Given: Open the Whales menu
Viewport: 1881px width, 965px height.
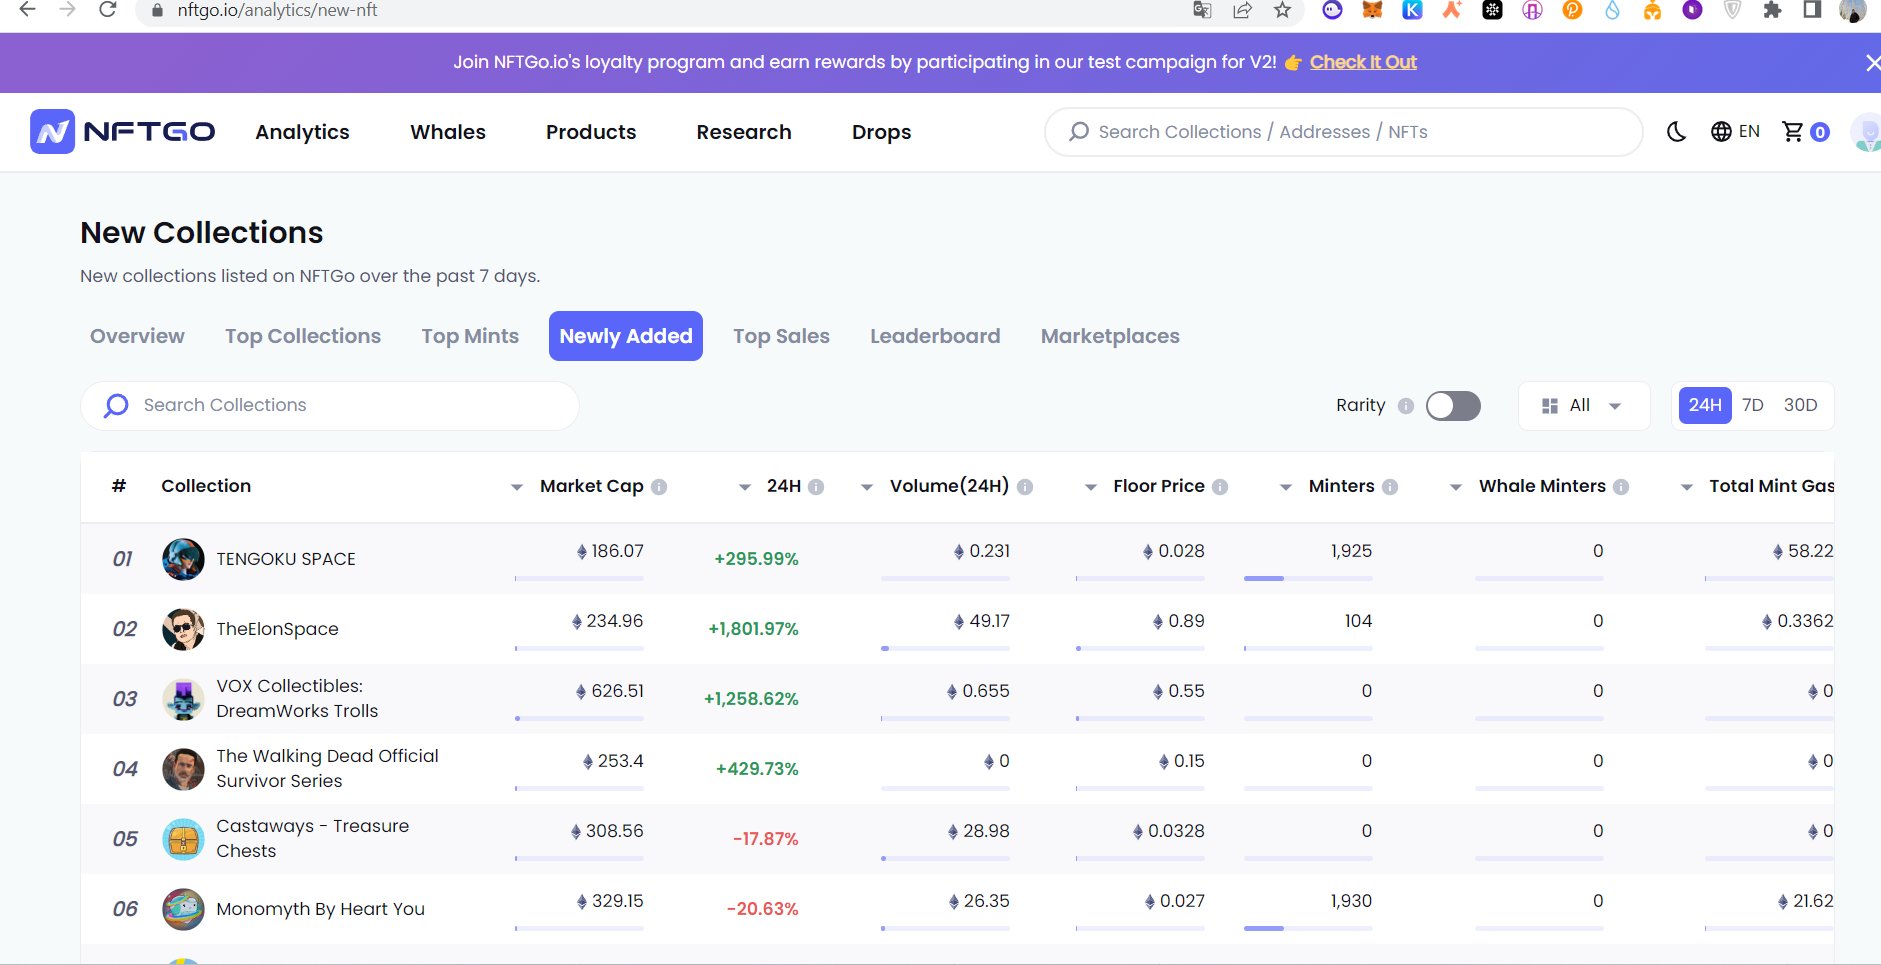Looking at the screenshot, I should point(448,132).
